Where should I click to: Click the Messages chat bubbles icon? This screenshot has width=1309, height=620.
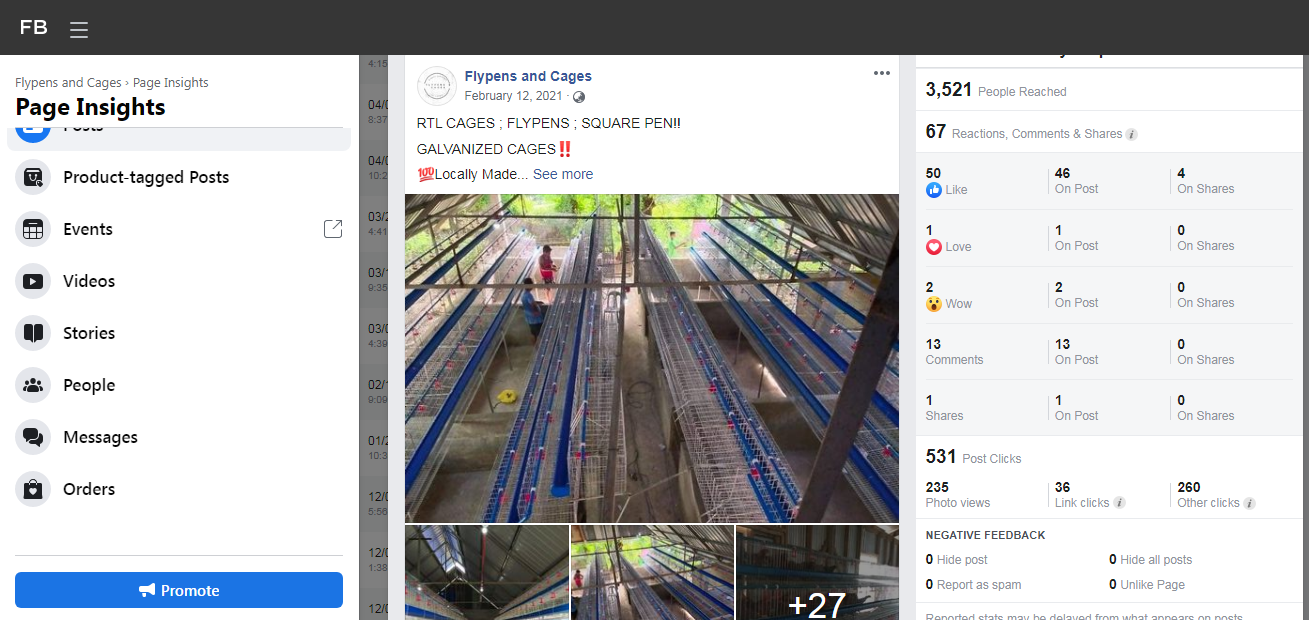33,437
